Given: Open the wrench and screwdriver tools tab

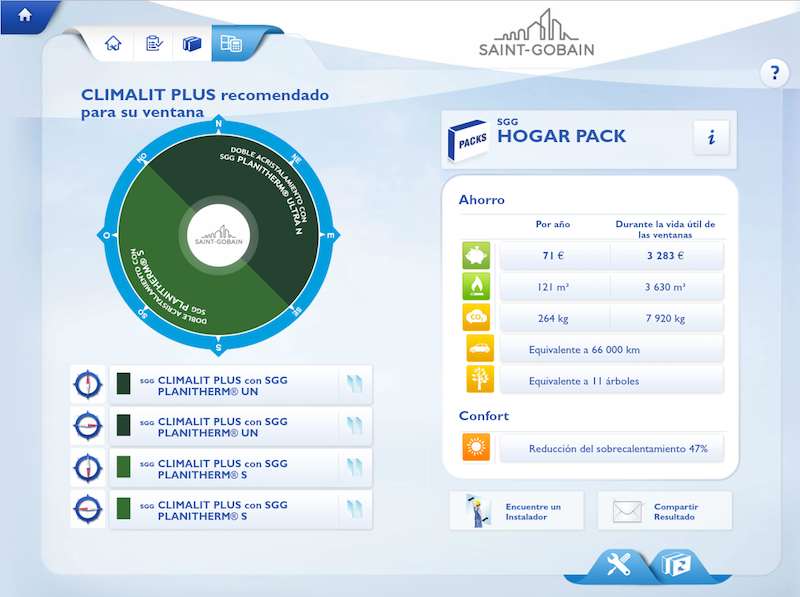Looking at the screenshot, I should click(x=611, y=566).
